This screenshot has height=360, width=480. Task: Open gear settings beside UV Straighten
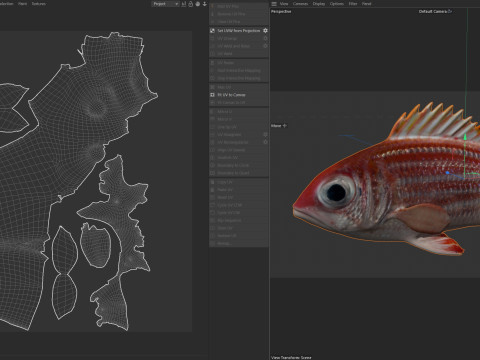pos(265,135)
